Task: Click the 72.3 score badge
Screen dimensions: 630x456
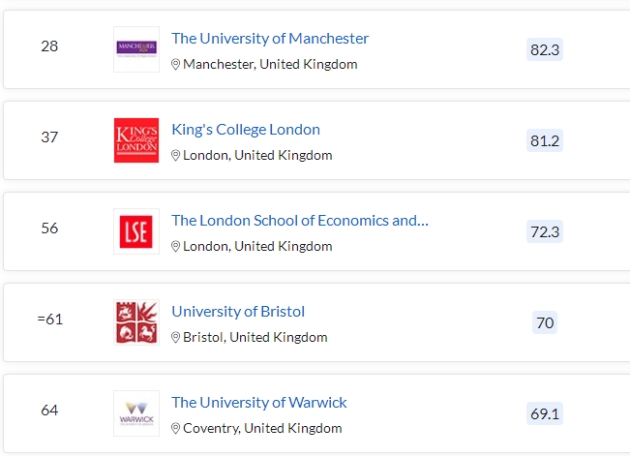Action: 544,231
